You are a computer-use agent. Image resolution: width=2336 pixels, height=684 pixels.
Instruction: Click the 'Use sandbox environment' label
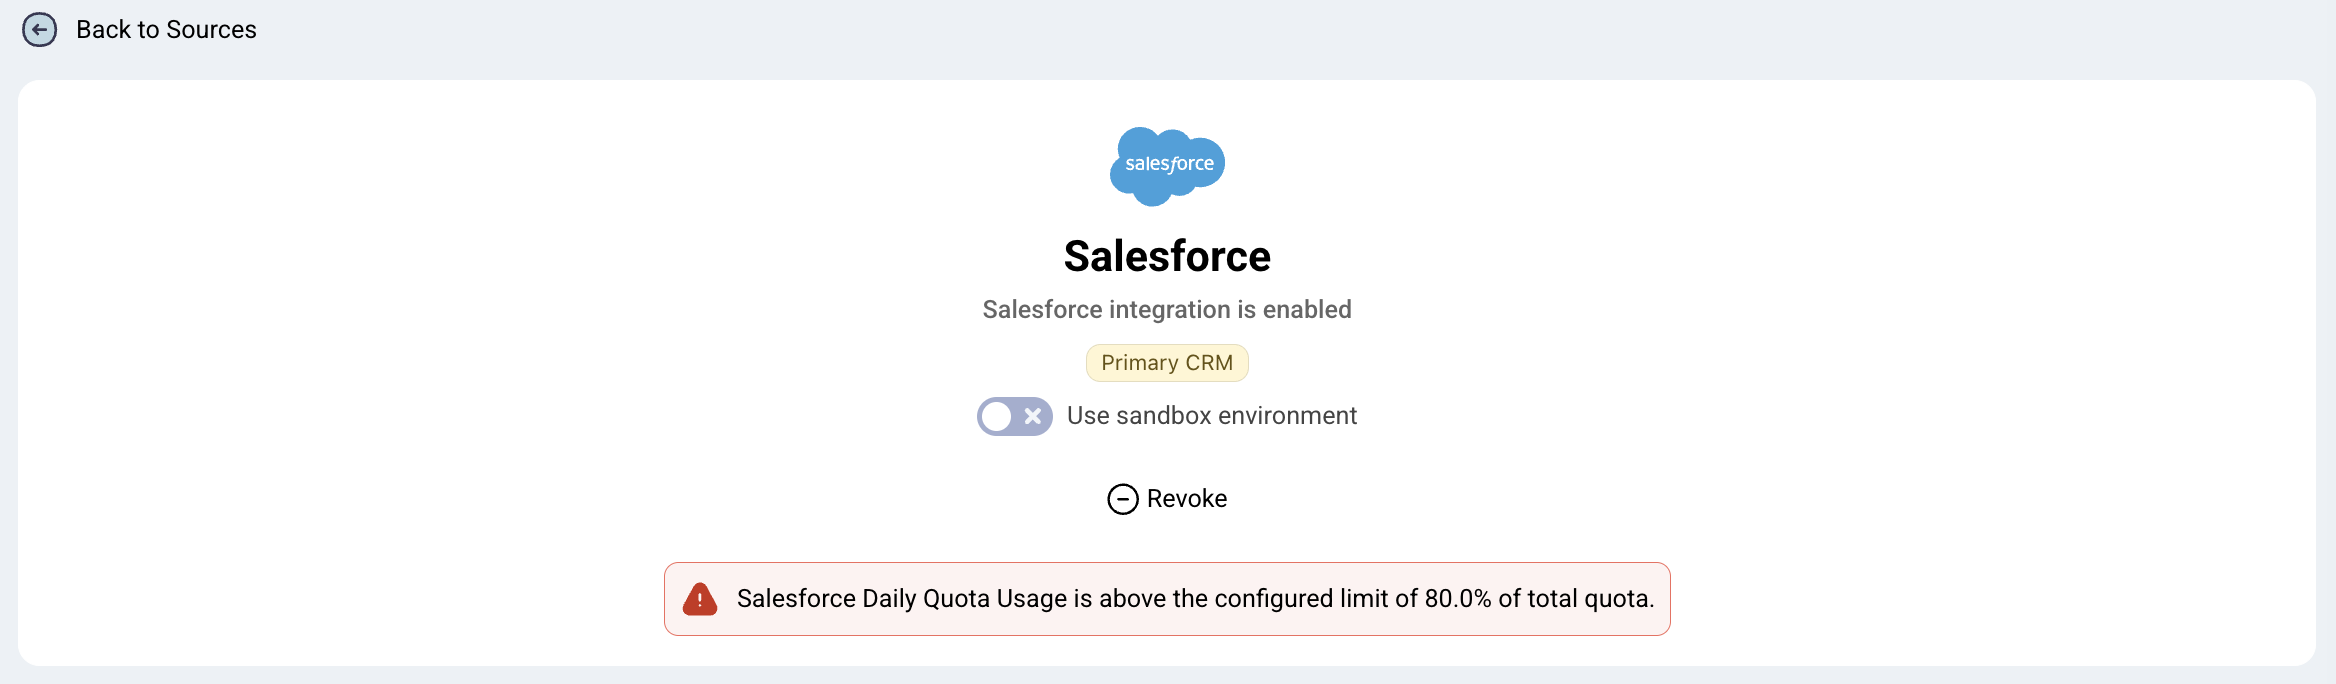coord(1211,416)
